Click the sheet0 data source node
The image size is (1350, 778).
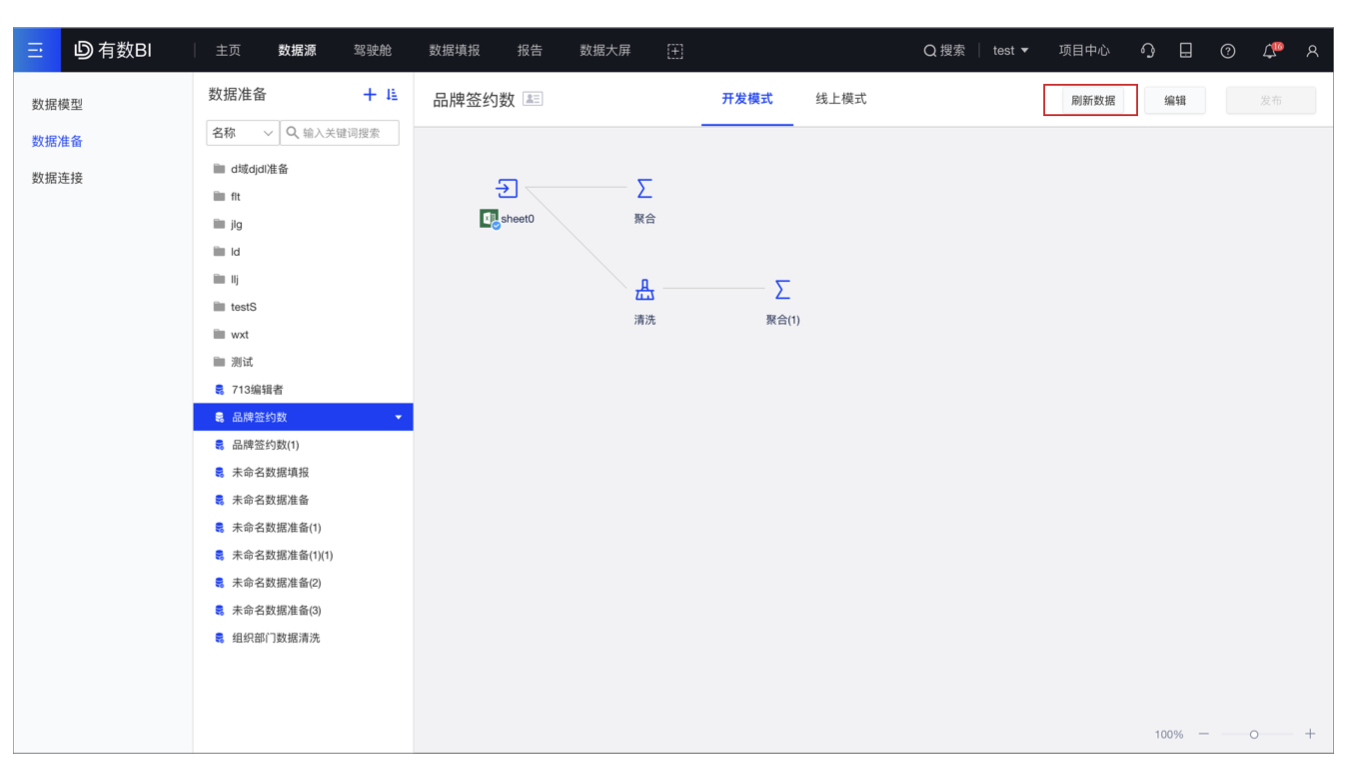507,188
